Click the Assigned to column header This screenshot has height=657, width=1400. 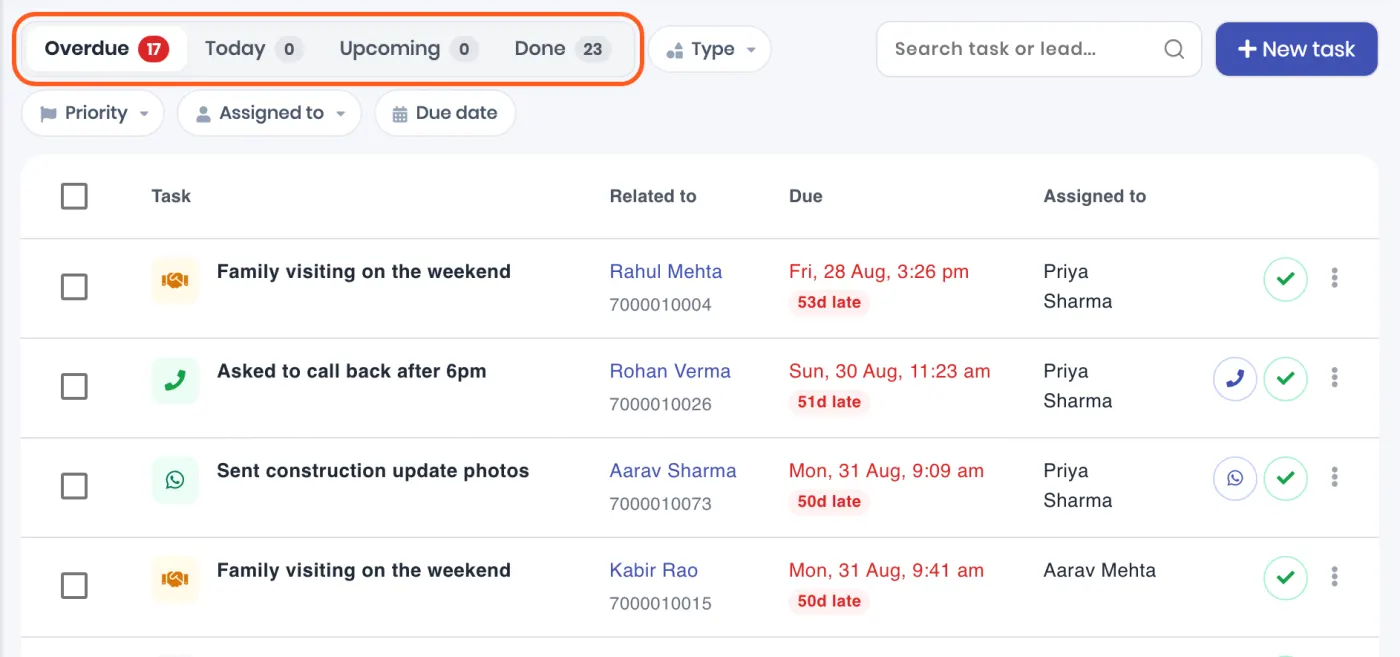coord(1095,196)
